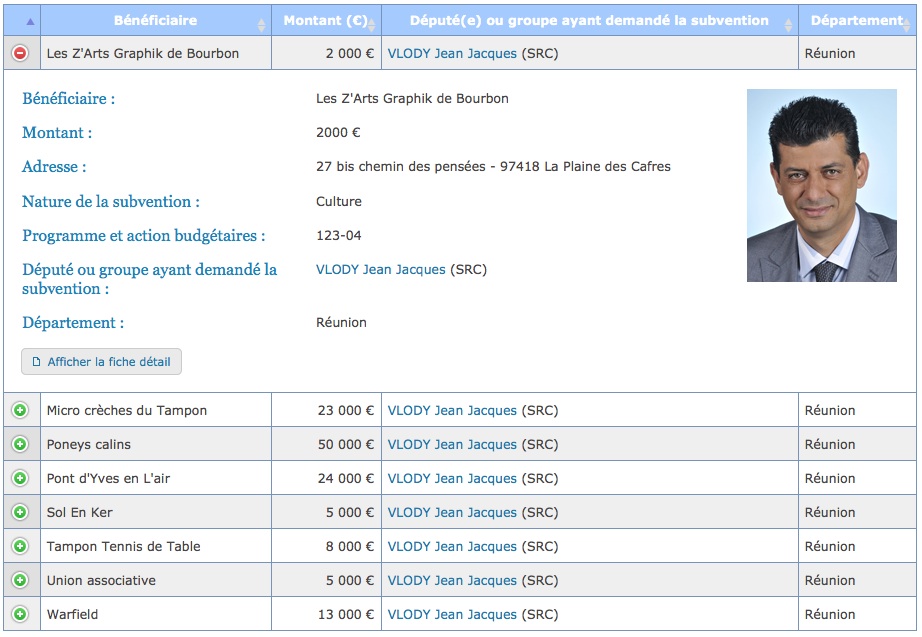
Task: Expand the Union associative row
Action: [x=20, y=581]
